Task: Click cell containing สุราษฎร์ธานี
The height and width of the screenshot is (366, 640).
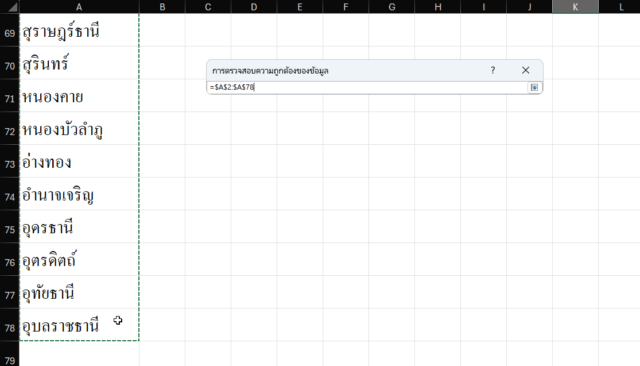Action: [79, 30]
